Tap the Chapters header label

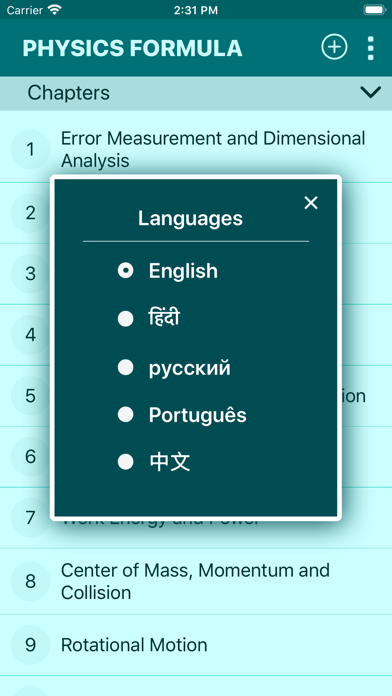[68, 93]
